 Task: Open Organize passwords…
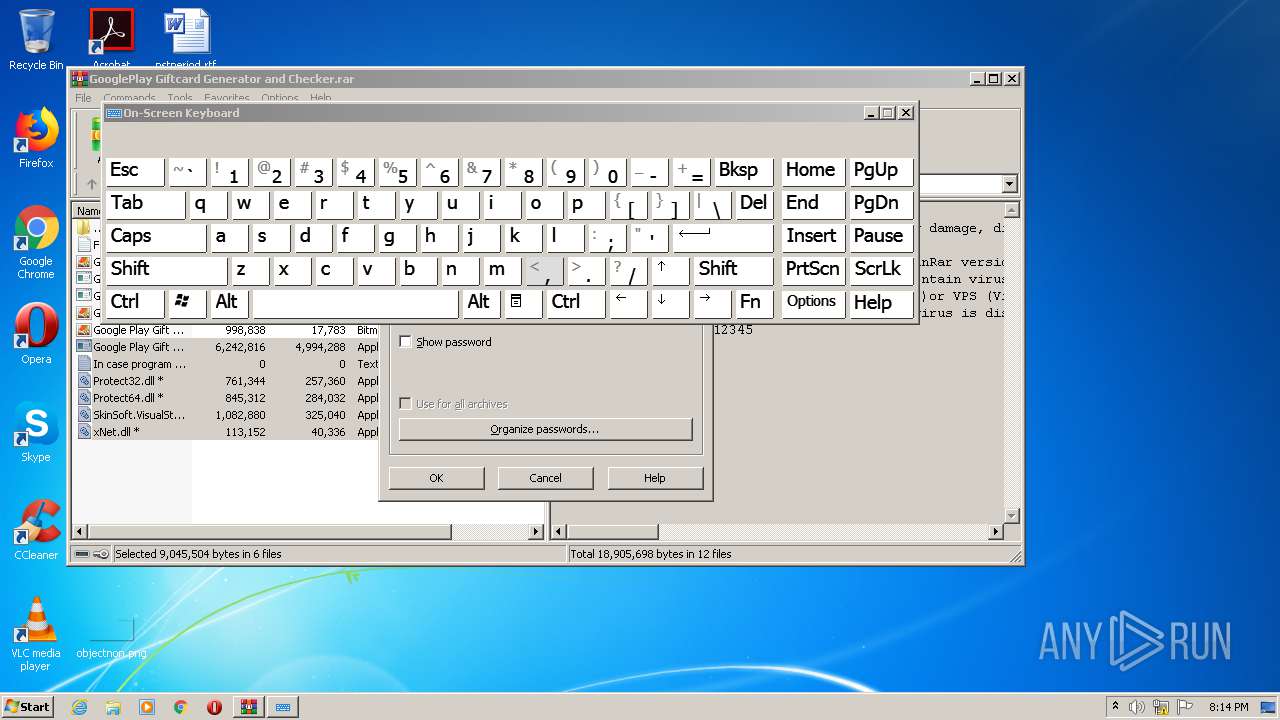545,429
